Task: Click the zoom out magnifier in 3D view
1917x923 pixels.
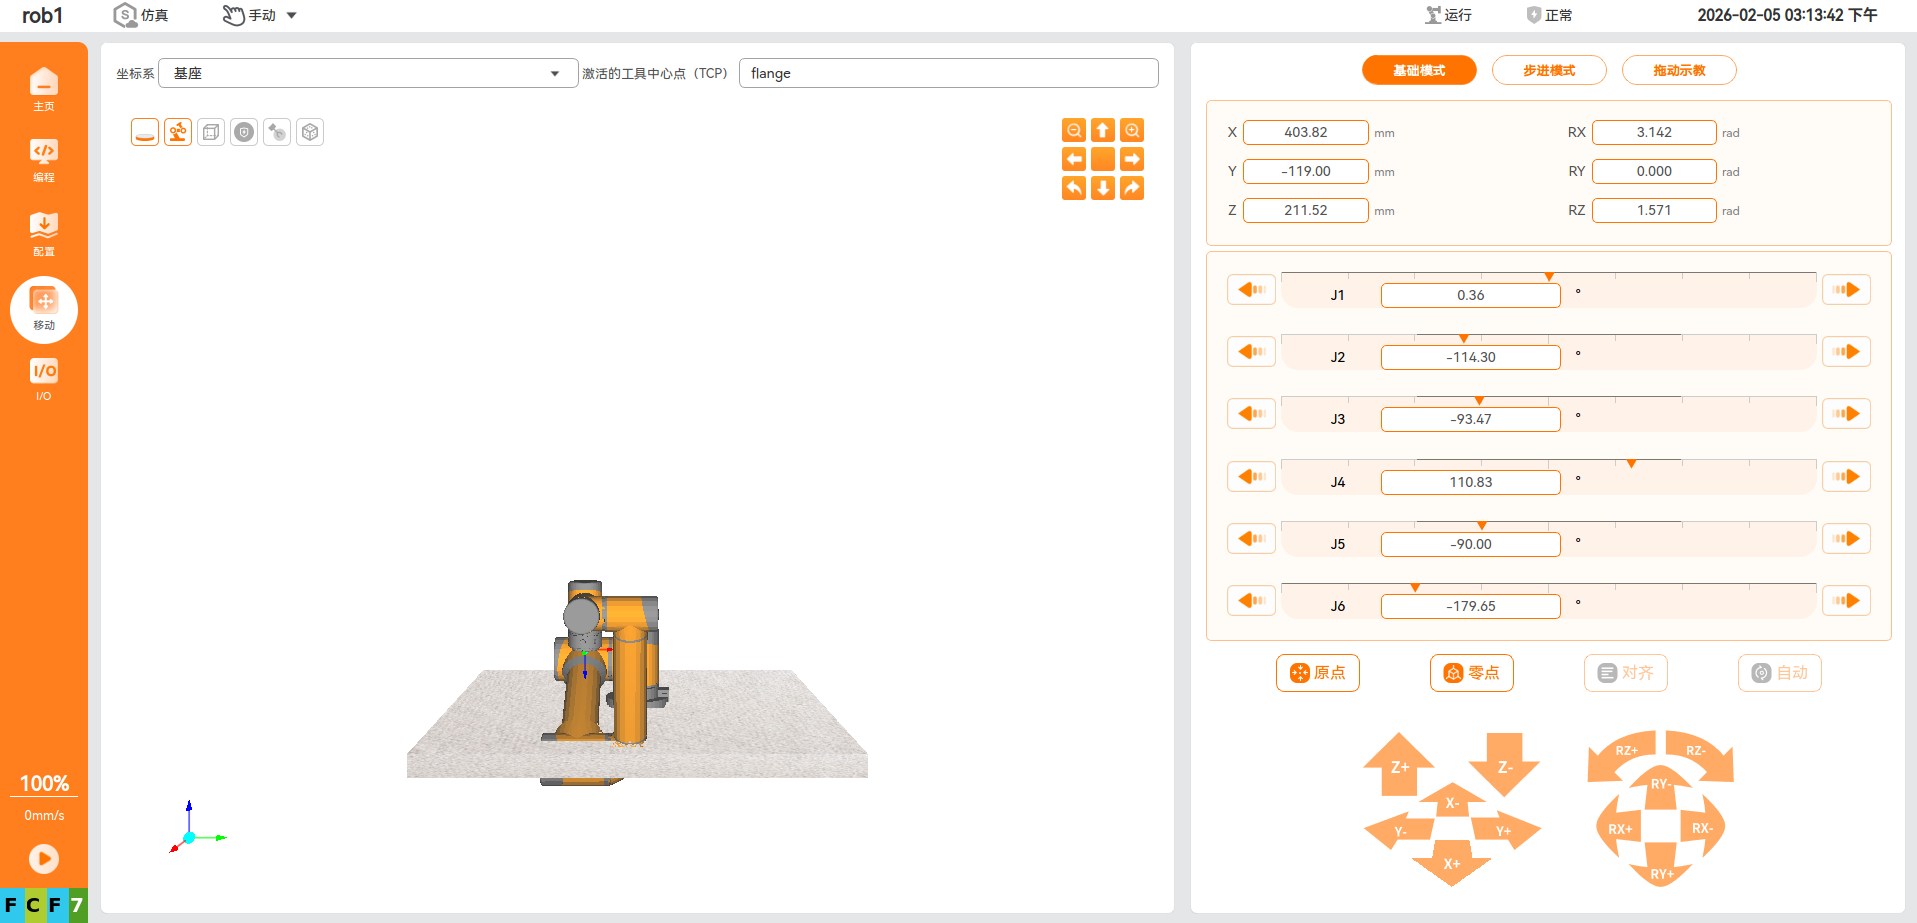Action: pos(1074,131)
